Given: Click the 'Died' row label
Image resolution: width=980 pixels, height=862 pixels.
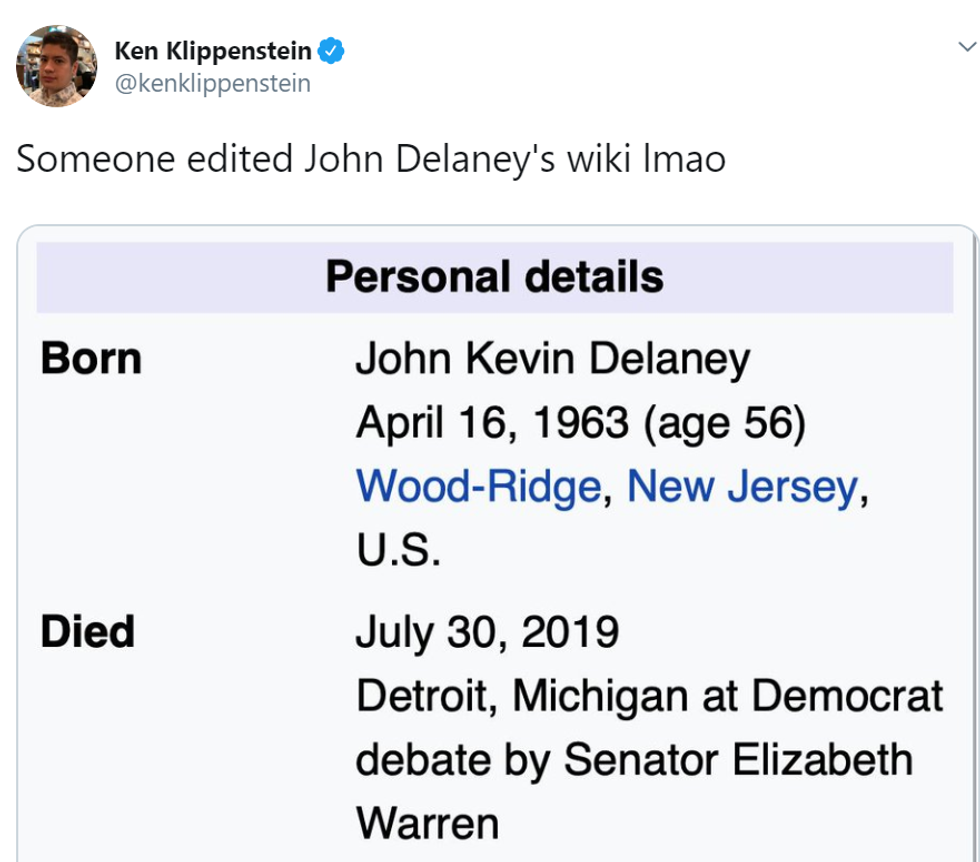Looking at the screenshot, I should (x=87, y=632).
